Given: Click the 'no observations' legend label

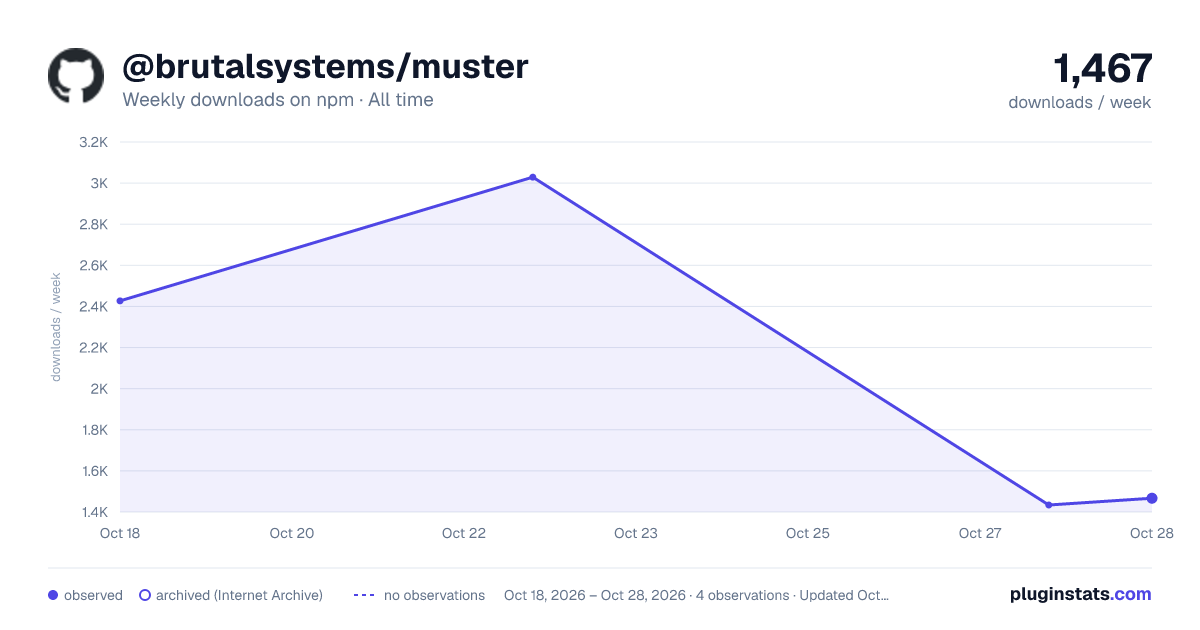Looking at the screenshot, I should (x=434, y=595).
